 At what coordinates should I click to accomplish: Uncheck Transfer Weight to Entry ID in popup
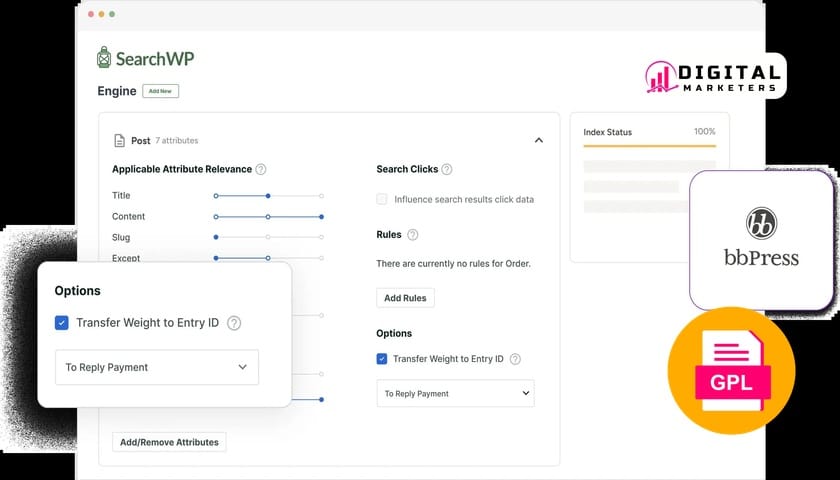coord(62,323)
